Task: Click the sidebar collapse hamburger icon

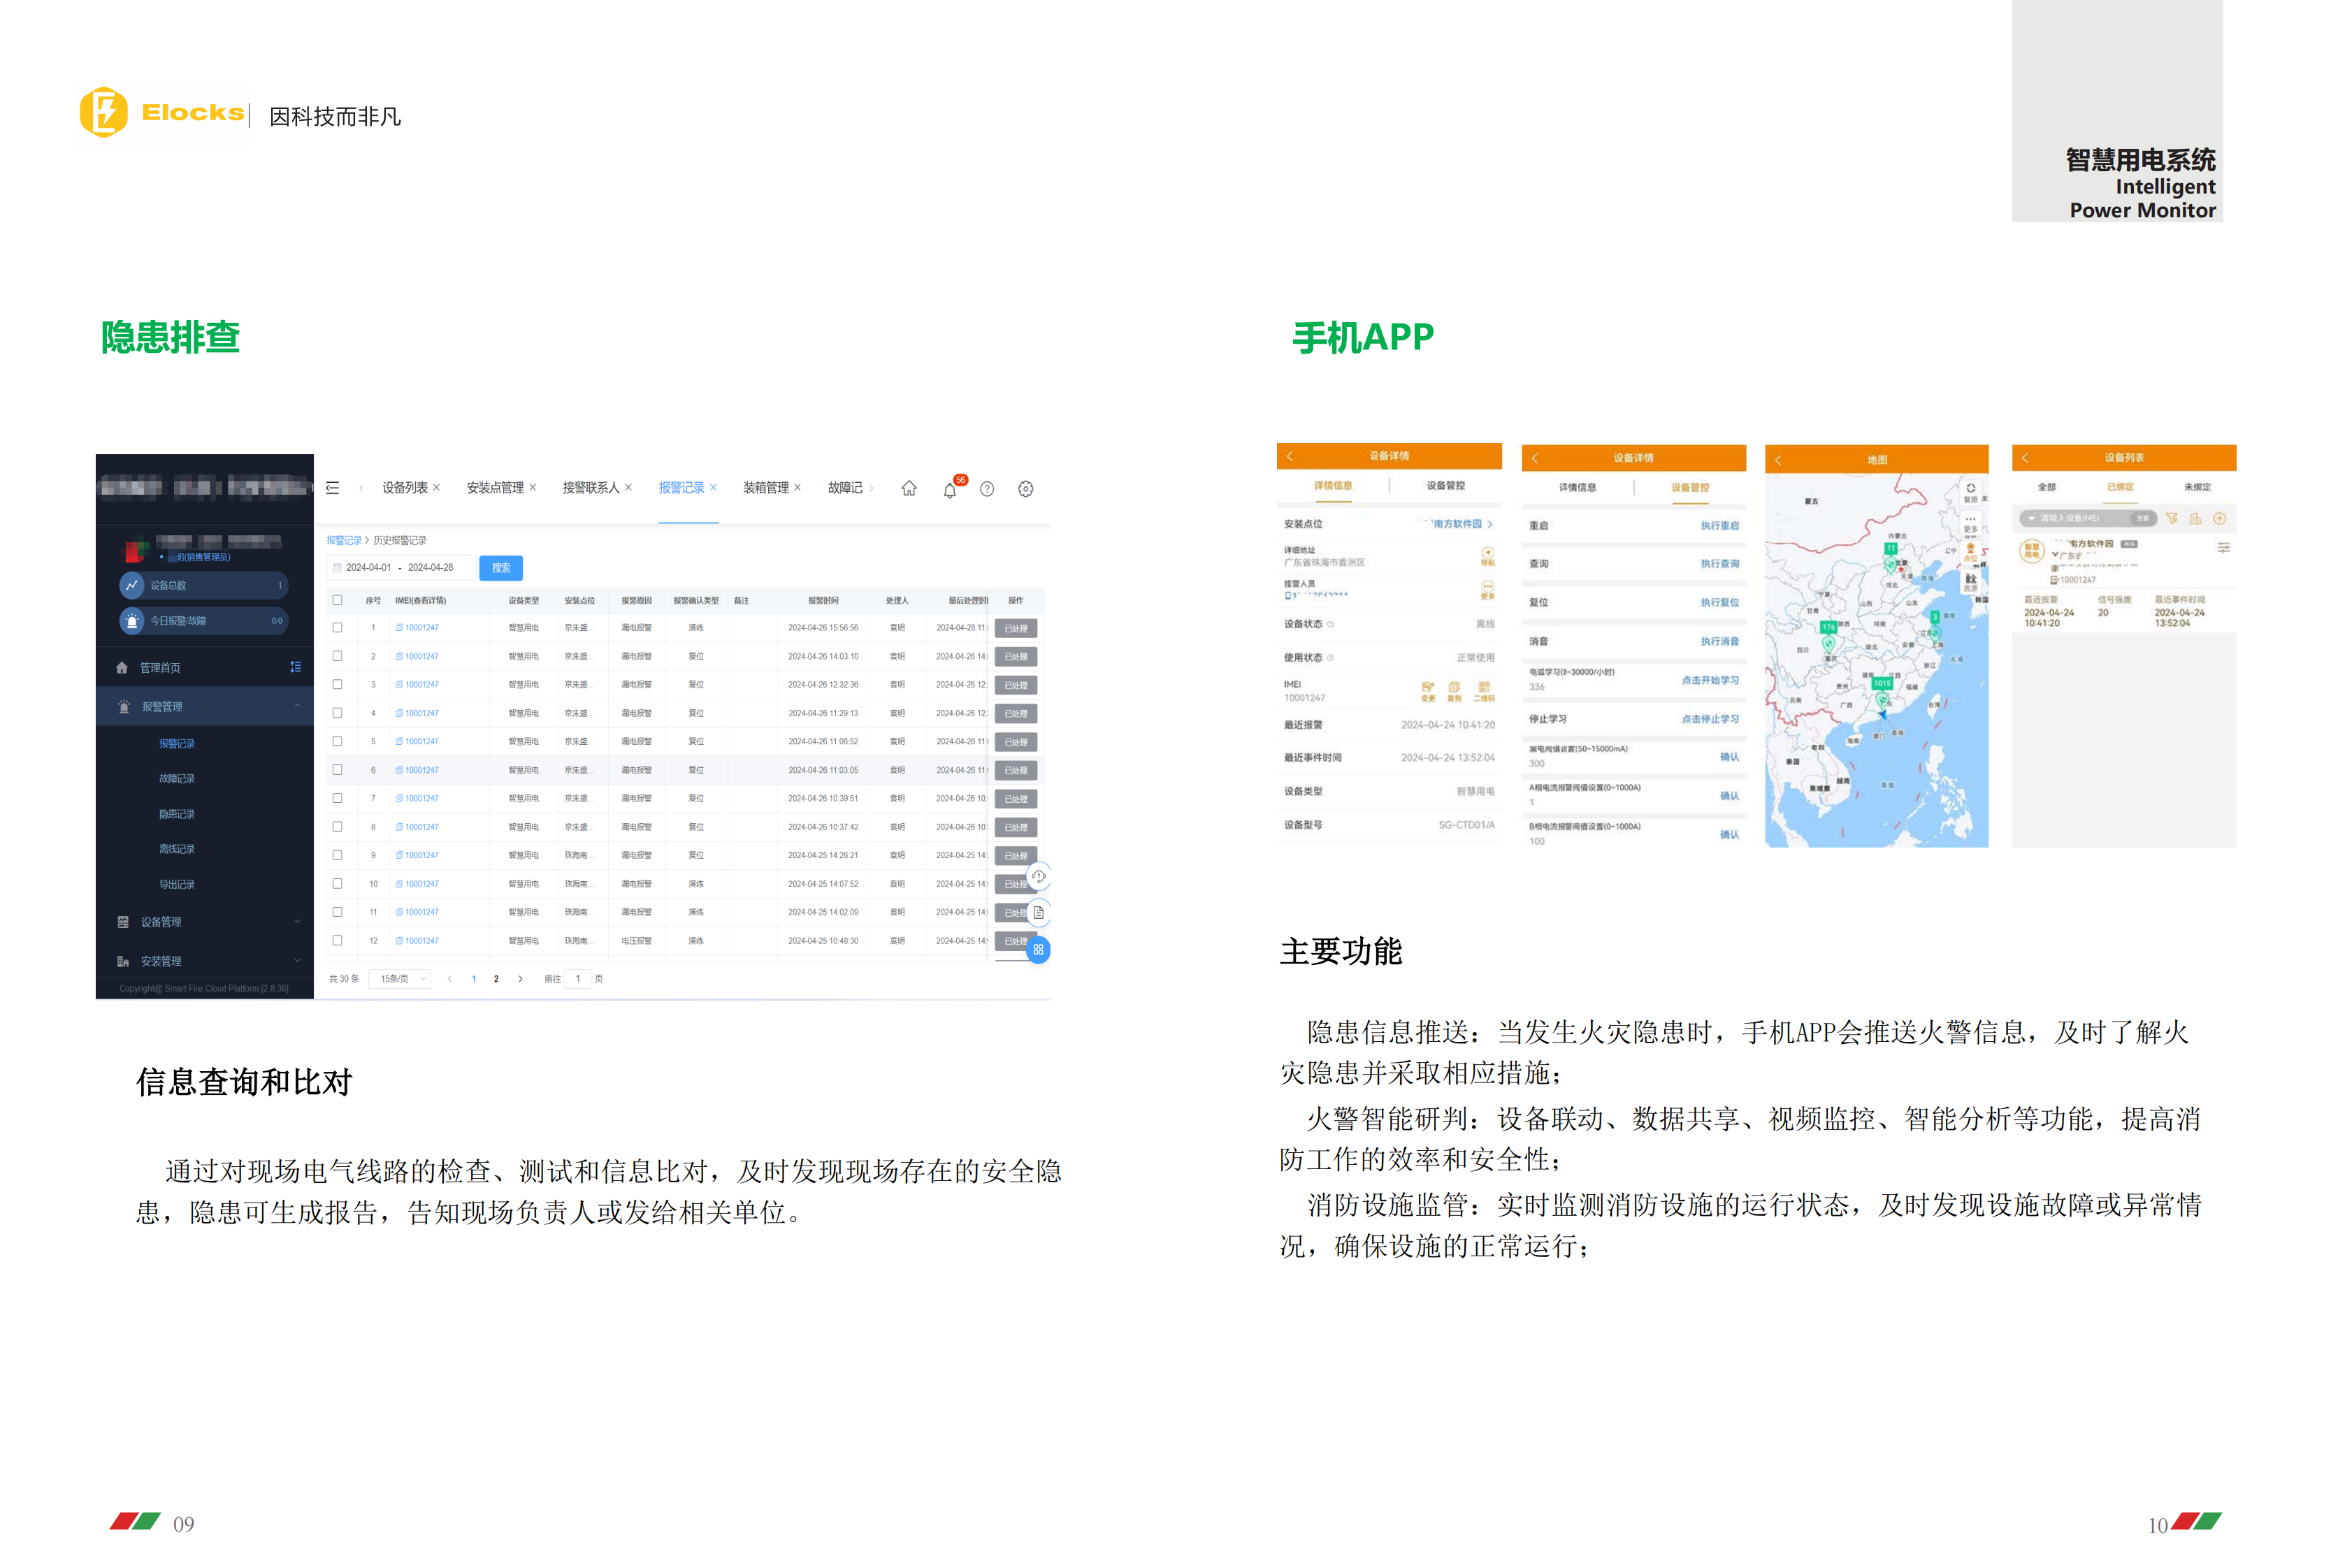Action: click(x=333, y=488)
